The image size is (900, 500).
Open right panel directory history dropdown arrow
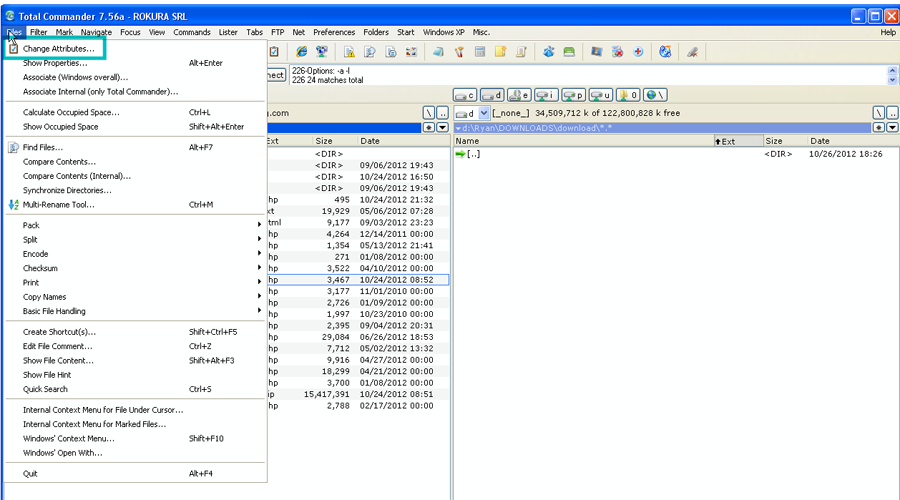(x=892, y=127)
